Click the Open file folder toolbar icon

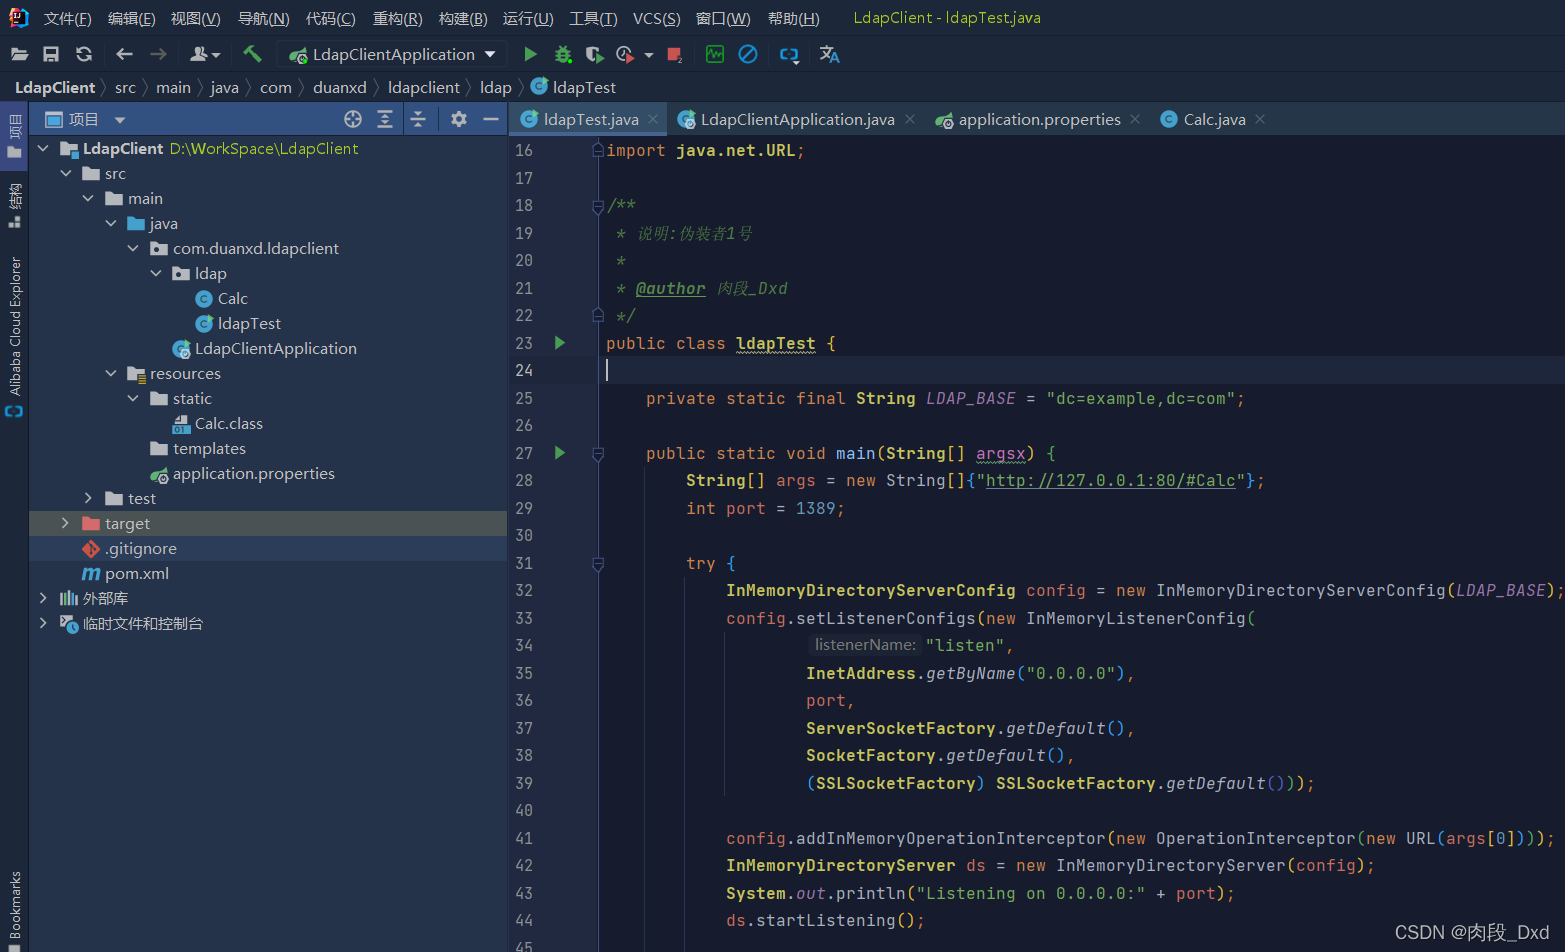[x=19, y=54]
